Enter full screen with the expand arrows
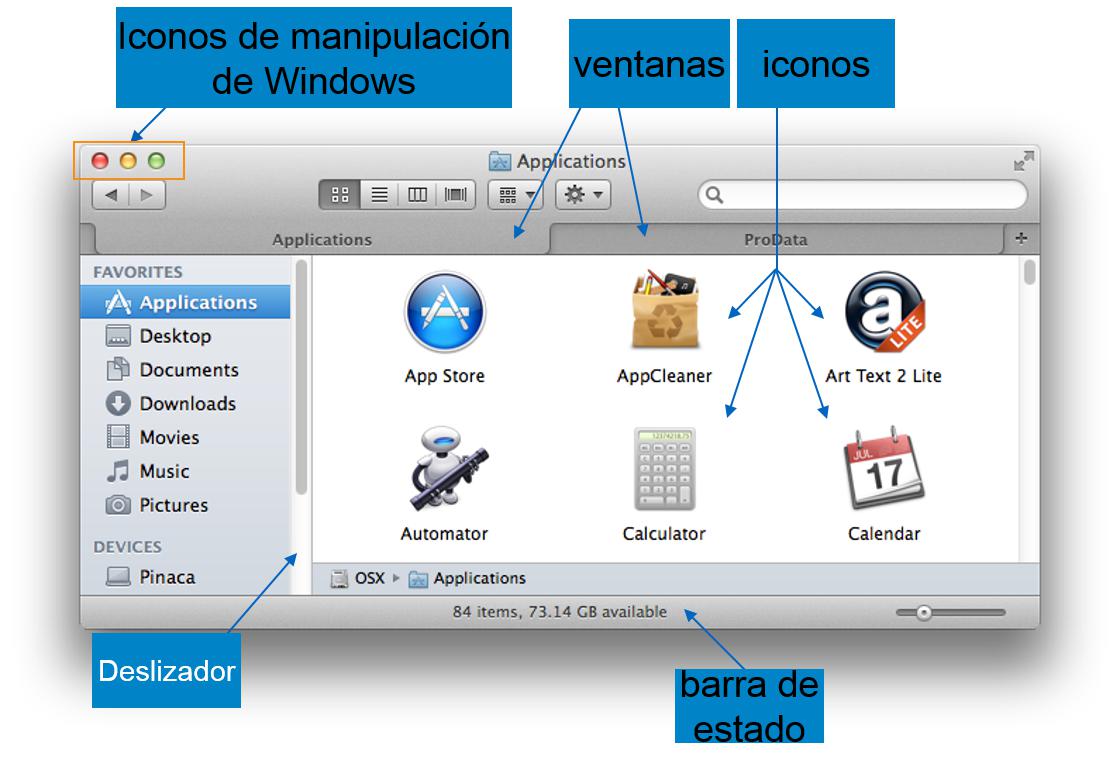The width and height of the screenshot is (1120, 774). click(x=1024, y=161)
